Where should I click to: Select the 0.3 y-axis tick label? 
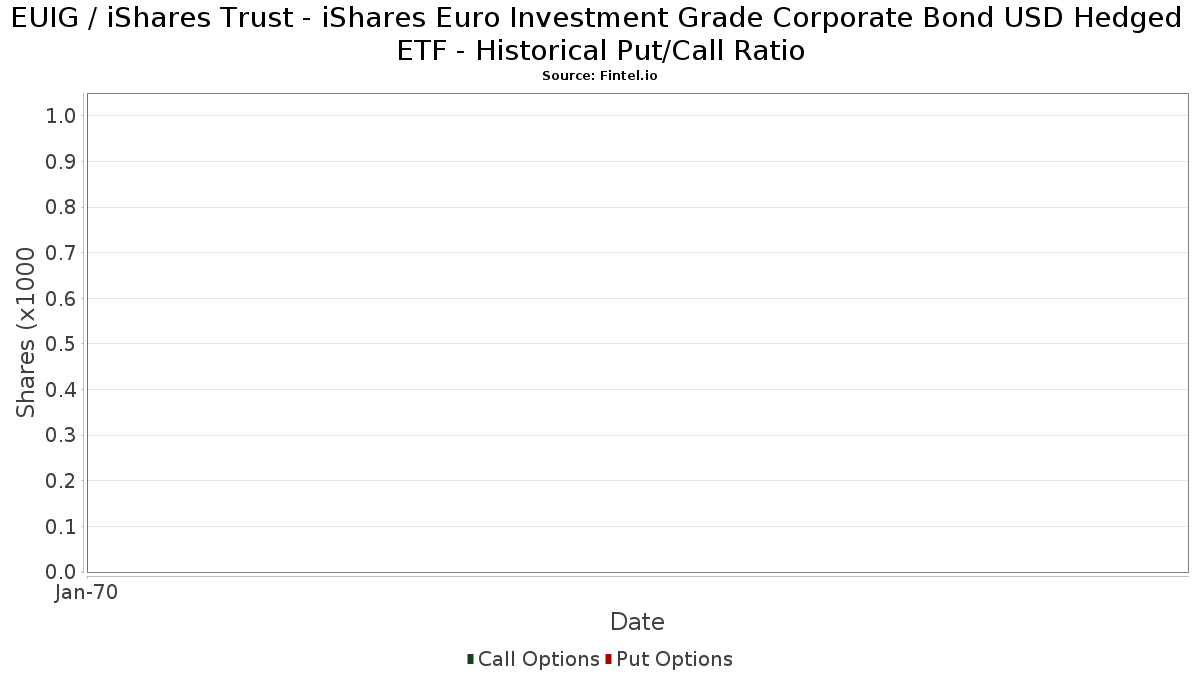click(61, 436)
